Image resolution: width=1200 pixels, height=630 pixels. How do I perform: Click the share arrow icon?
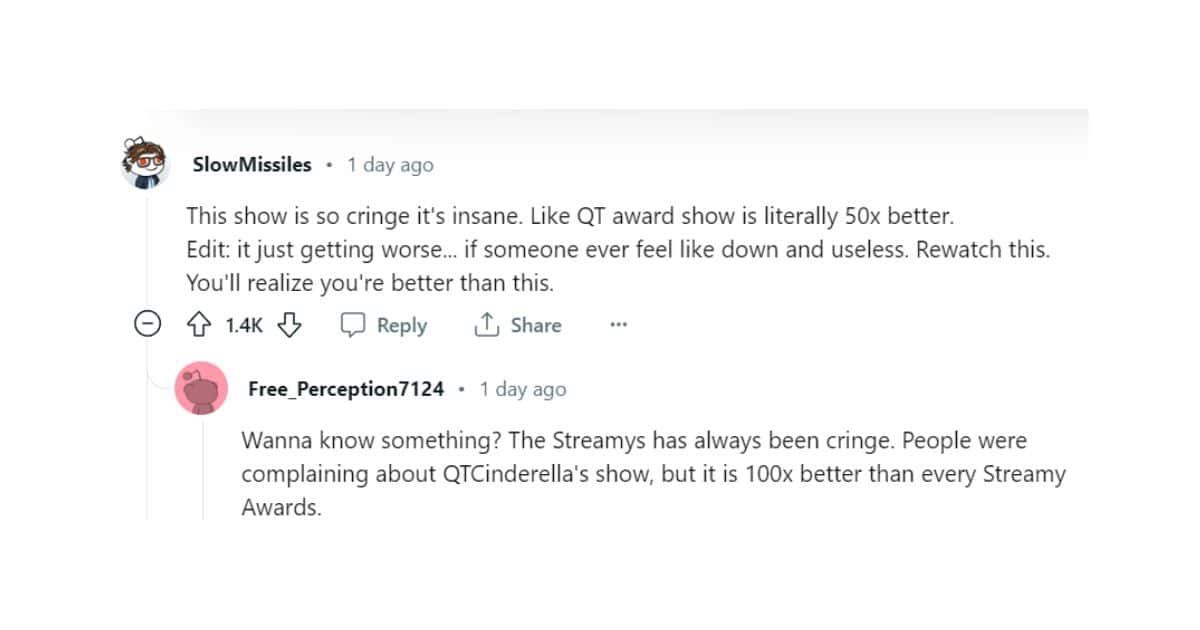[487, 325]
